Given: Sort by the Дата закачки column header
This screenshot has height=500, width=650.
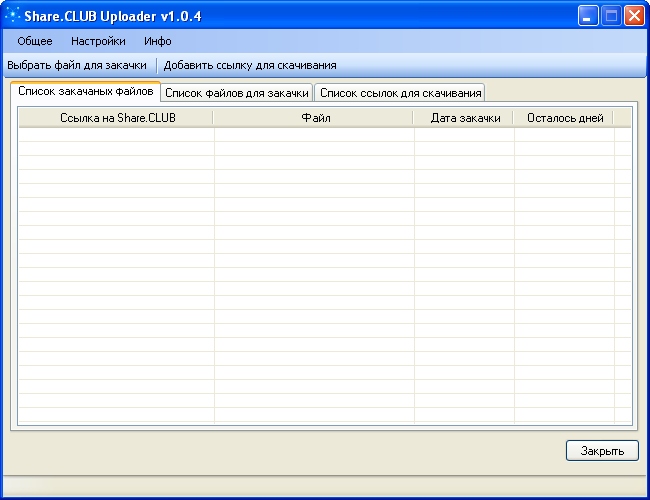Looking at the screenshot, I should pos(465,118).
